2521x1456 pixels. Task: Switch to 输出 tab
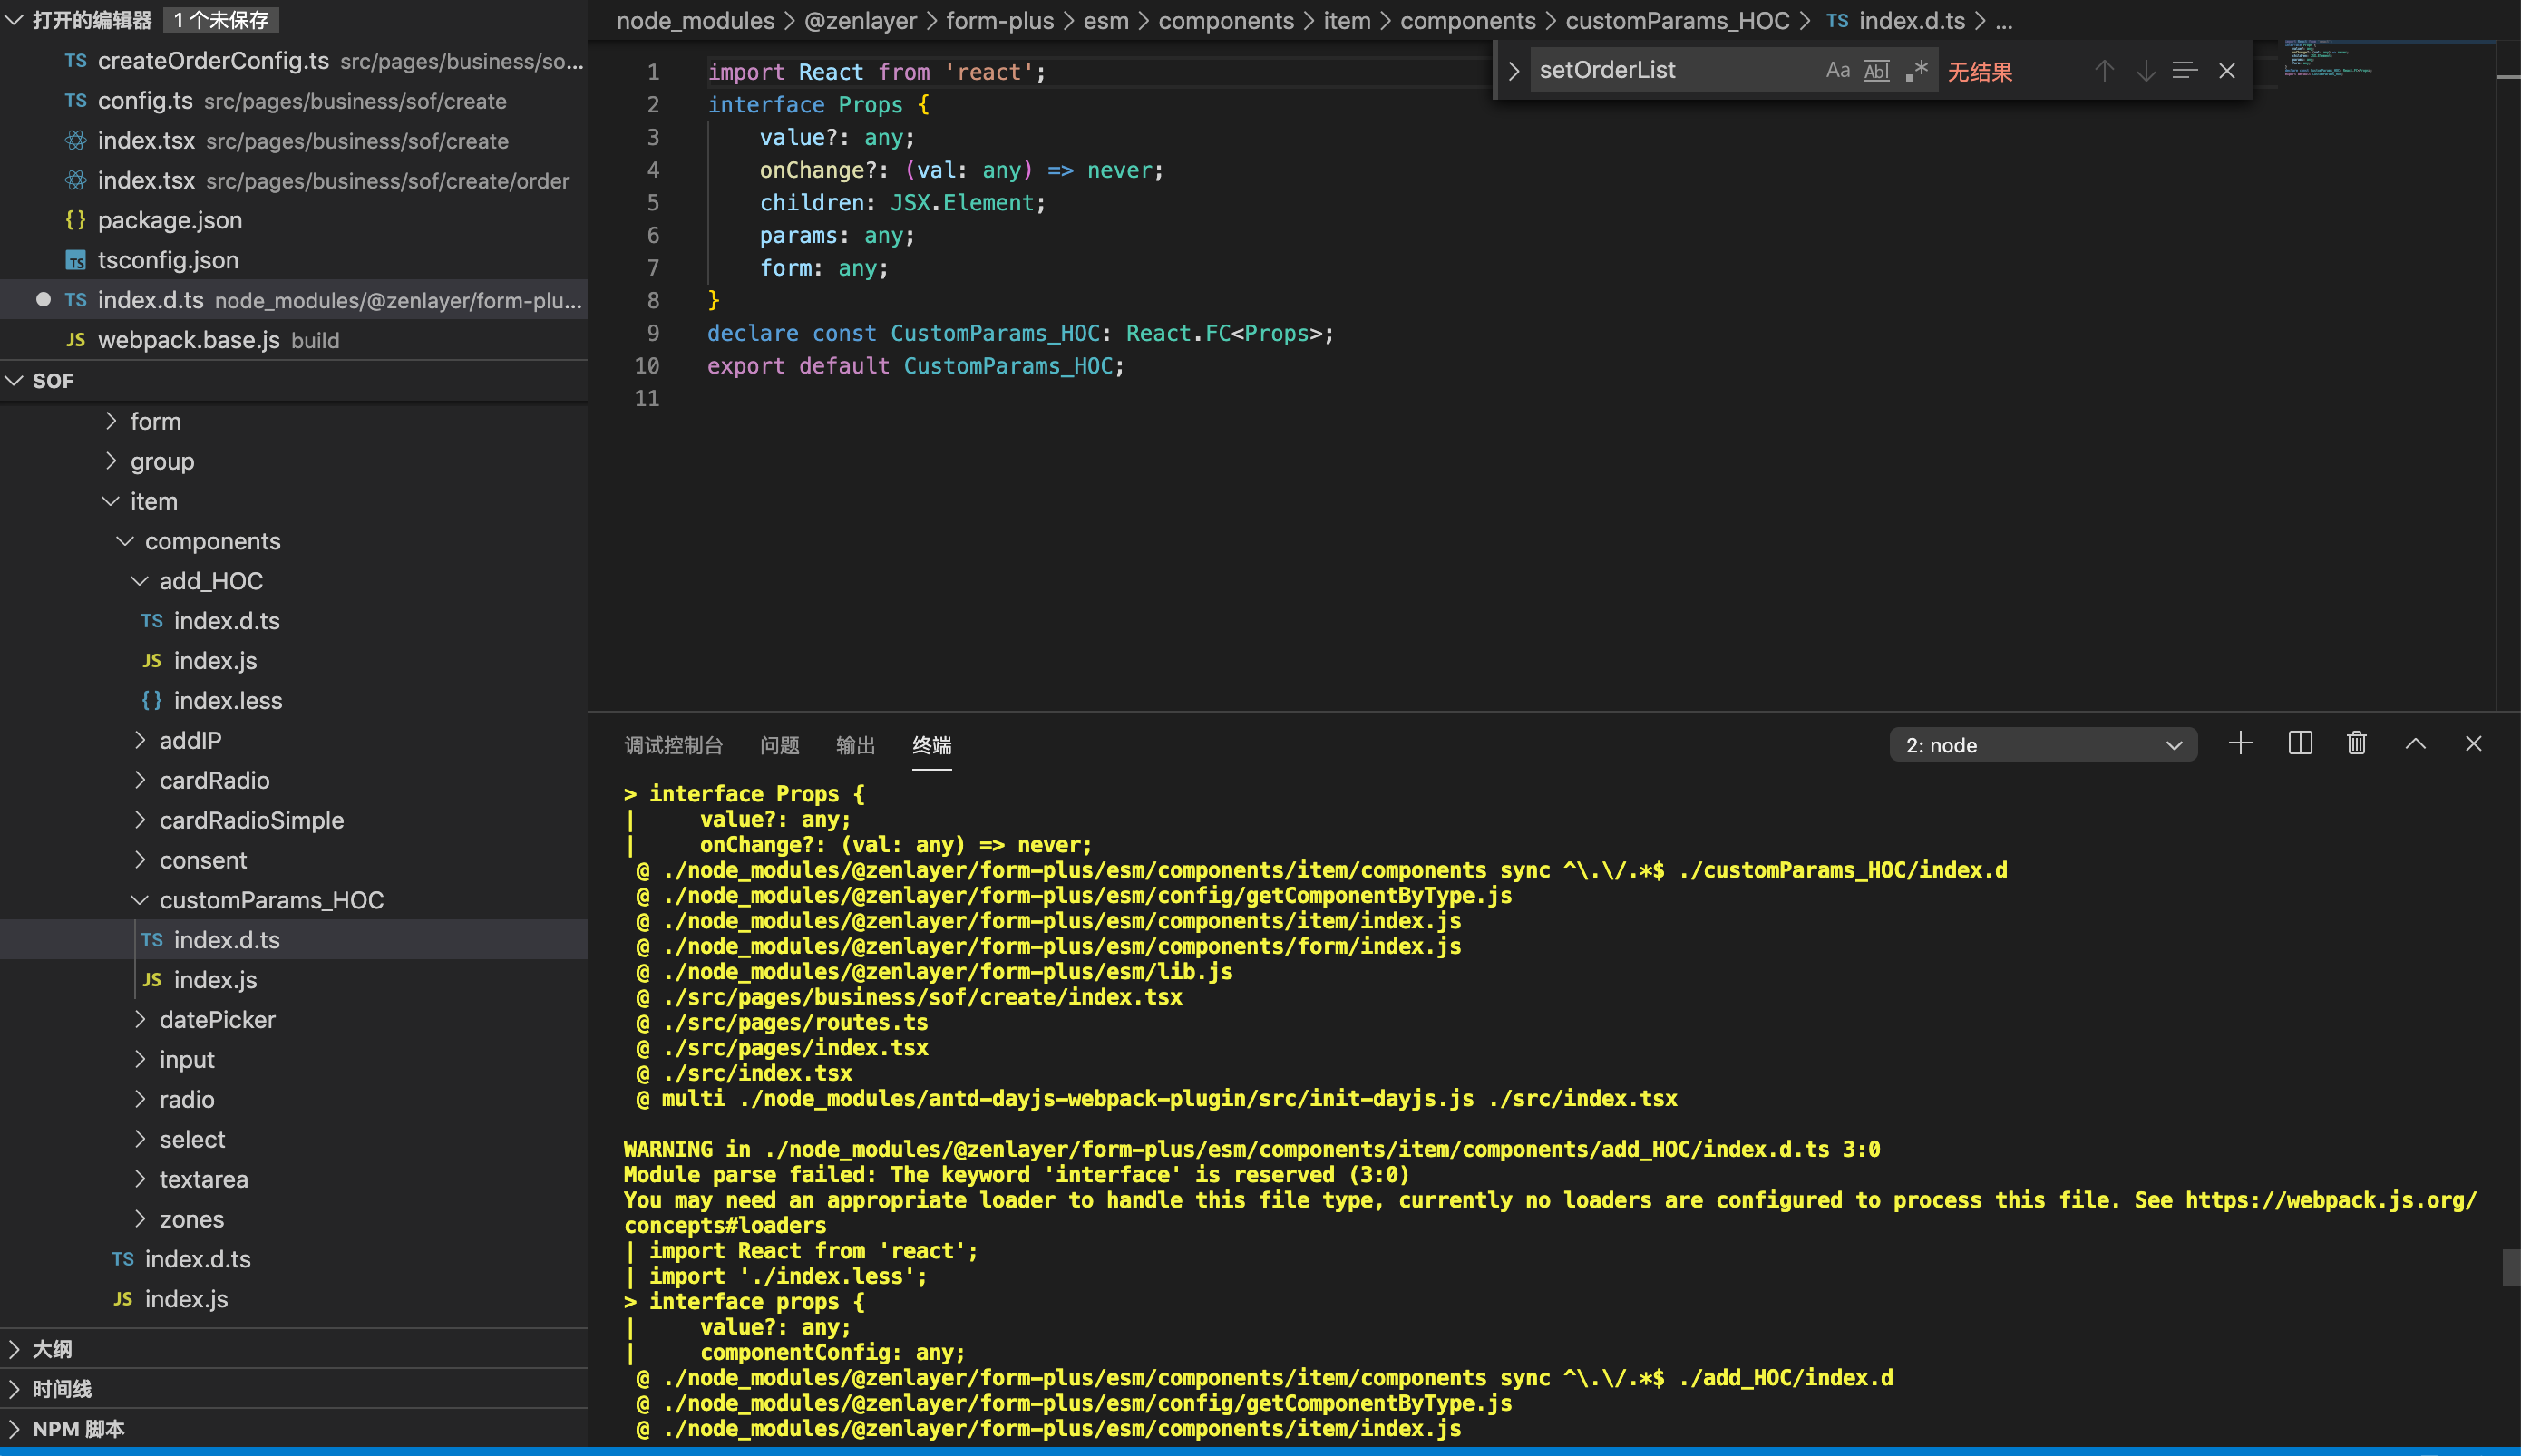pos(855,744)
